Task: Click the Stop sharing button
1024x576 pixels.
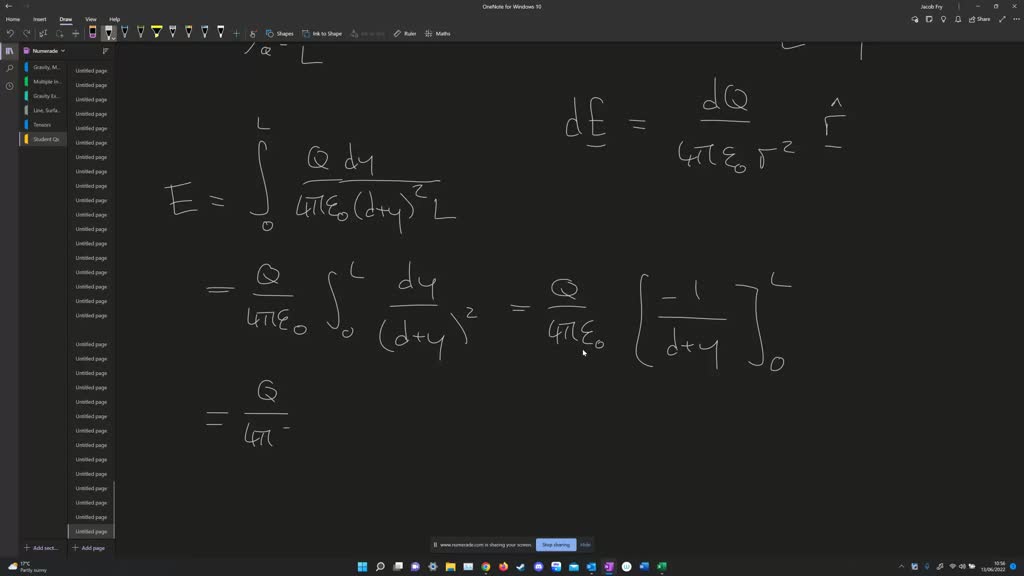Action: [555, 545]
